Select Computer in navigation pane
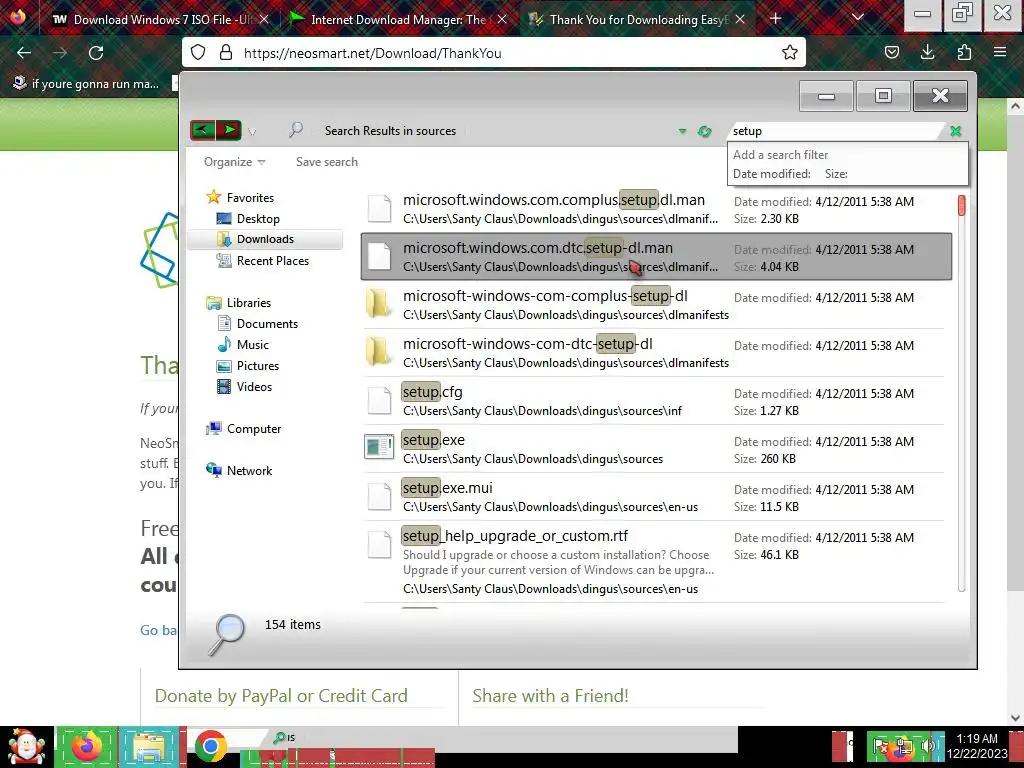1024x768 pixels. [244, 429]
